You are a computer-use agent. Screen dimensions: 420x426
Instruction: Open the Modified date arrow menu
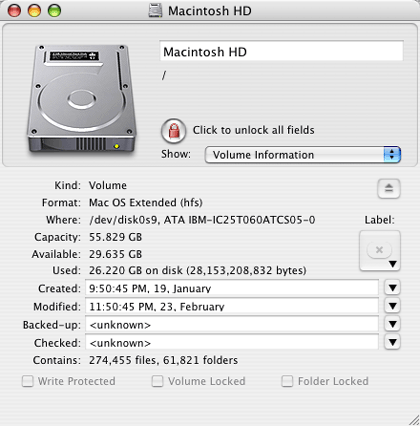click(392, 306)
